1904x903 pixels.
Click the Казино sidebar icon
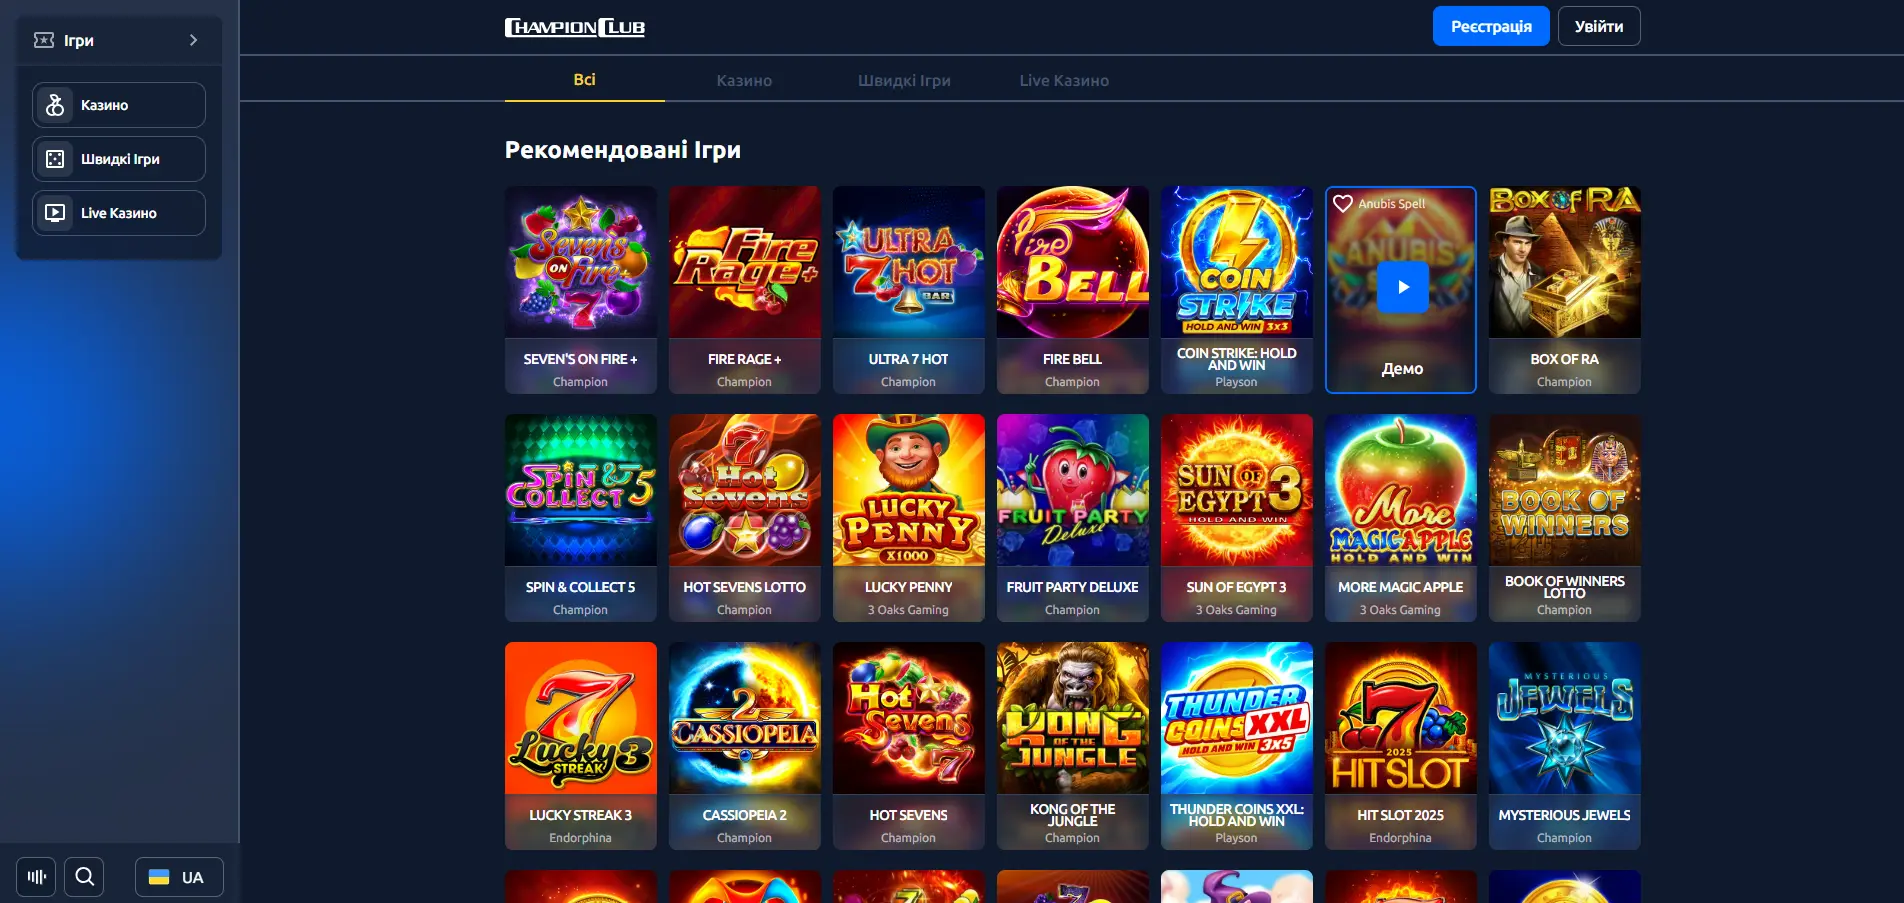coord(55,105)
